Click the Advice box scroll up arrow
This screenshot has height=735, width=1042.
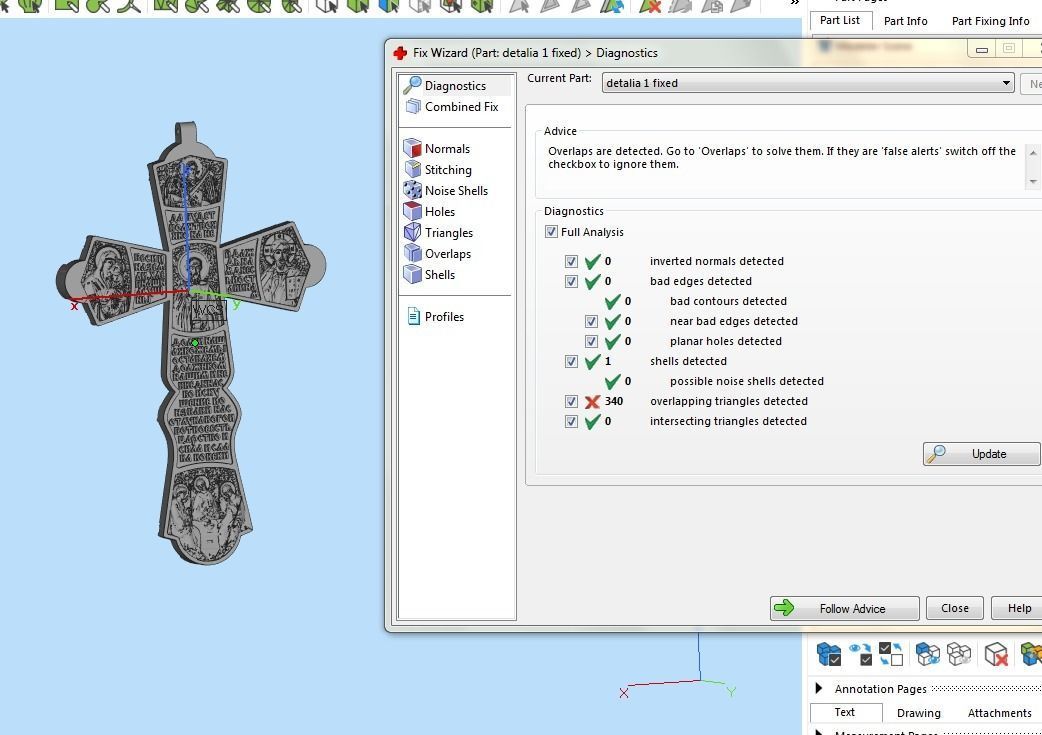[x=1033, y=153]
